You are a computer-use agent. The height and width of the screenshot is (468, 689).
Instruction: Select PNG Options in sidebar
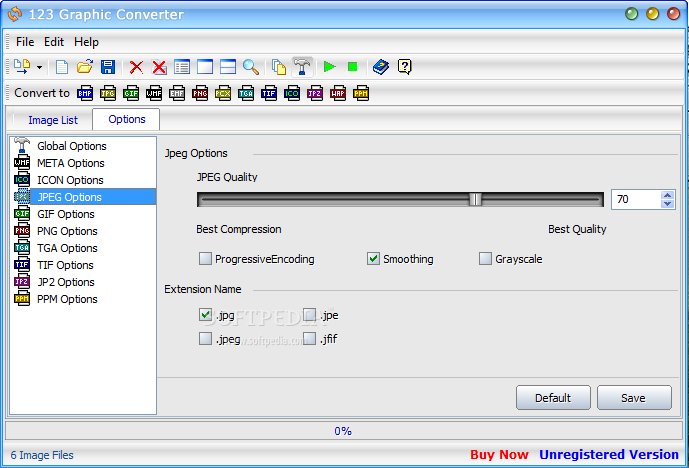pyautogui.click(x=67, y=231)
